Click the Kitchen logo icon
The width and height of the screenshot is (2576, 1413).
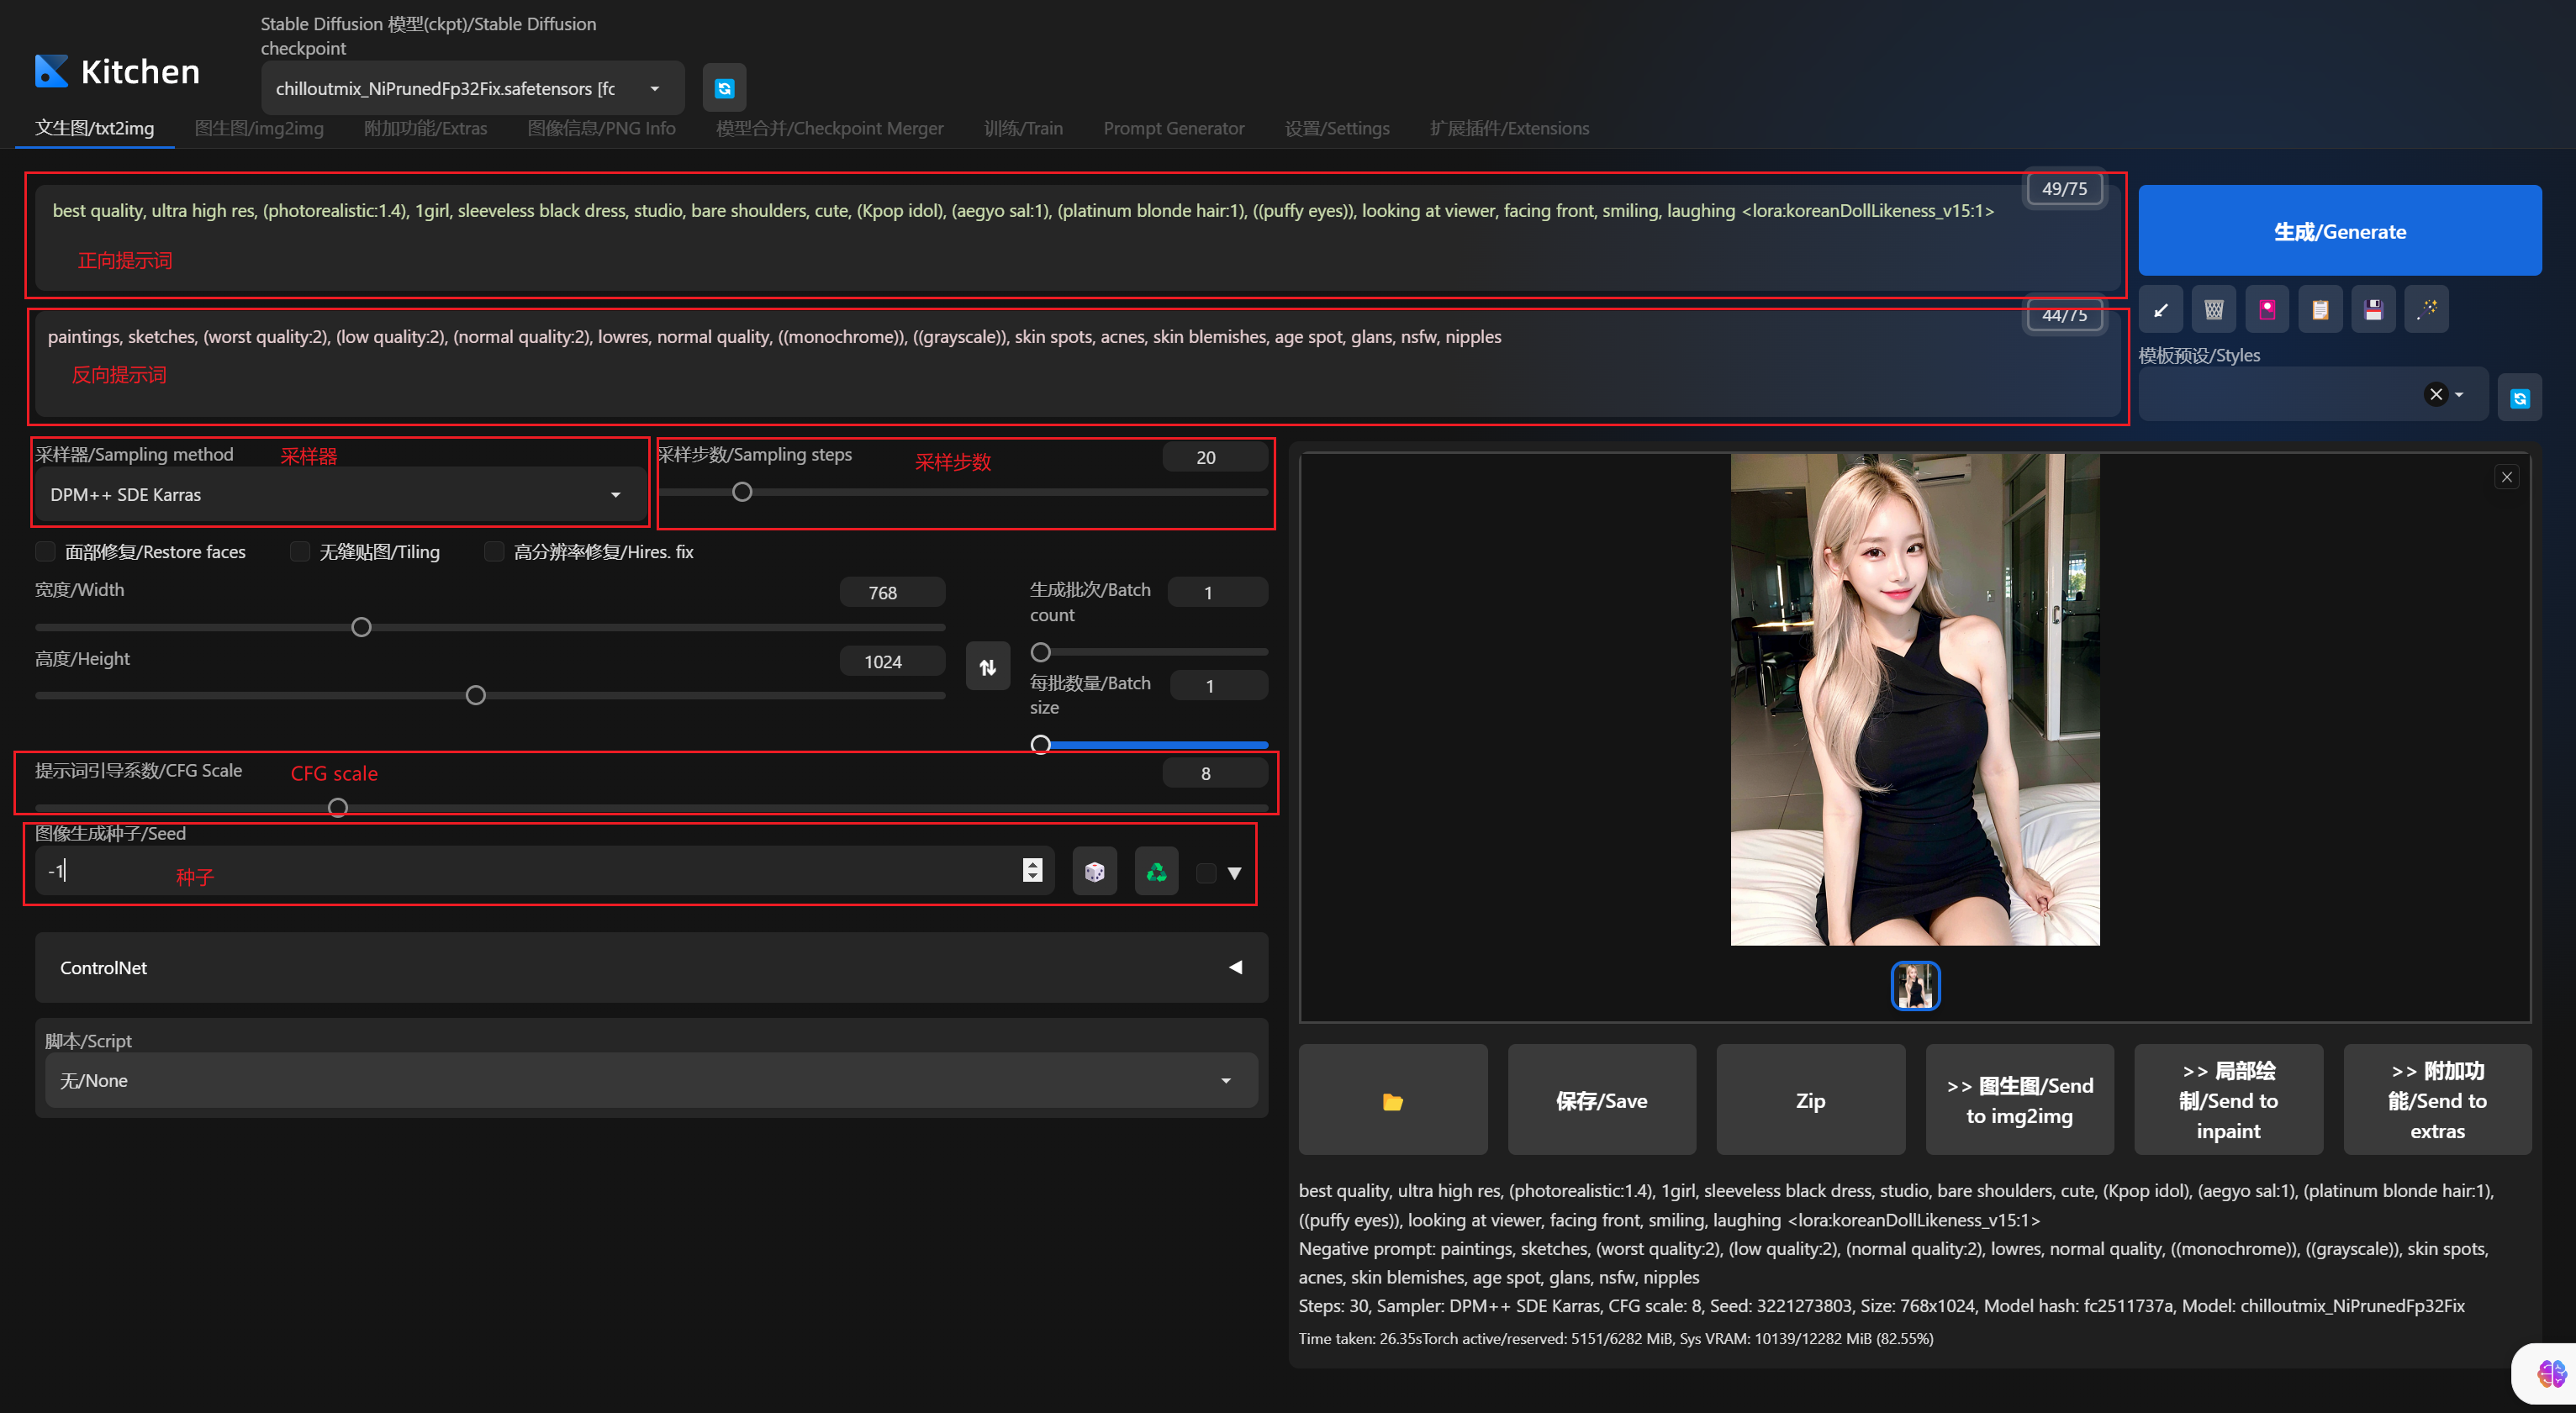pyautogui.click(x=52, y=71)
